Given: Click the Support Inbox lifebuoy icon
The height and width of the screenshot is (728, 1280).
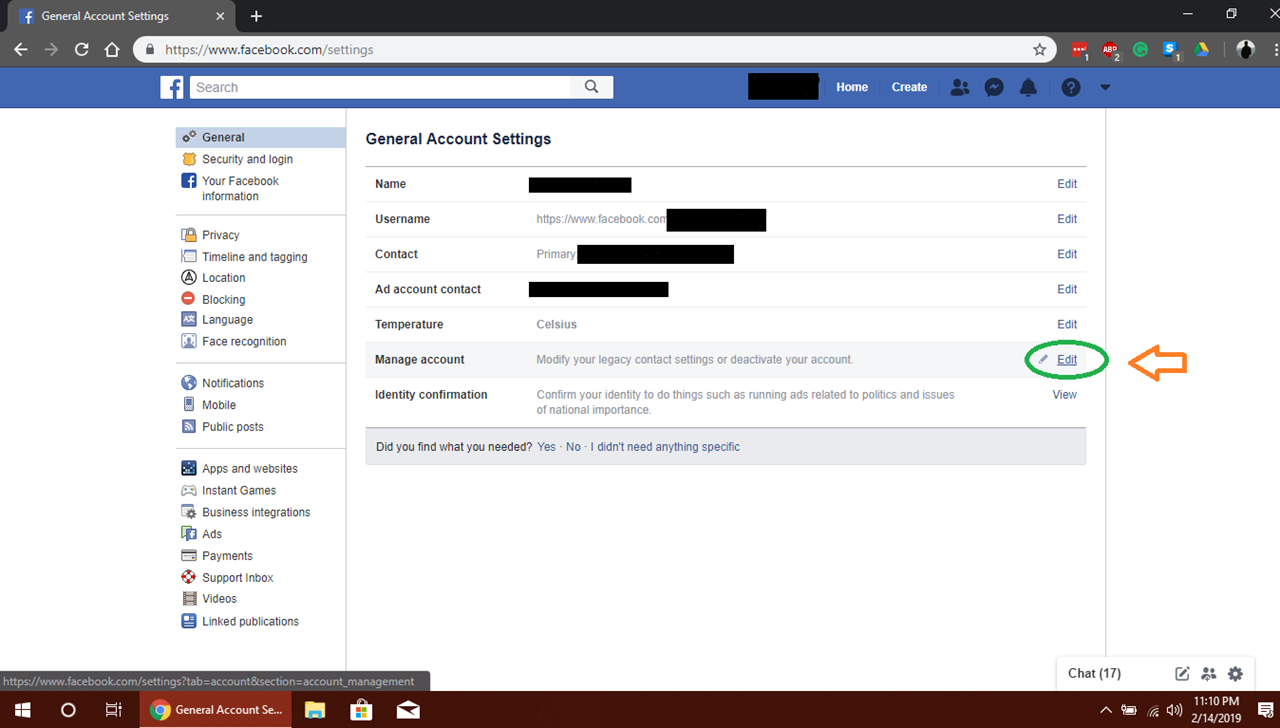Looking at the screenshot, I should [x=189, y=577].
